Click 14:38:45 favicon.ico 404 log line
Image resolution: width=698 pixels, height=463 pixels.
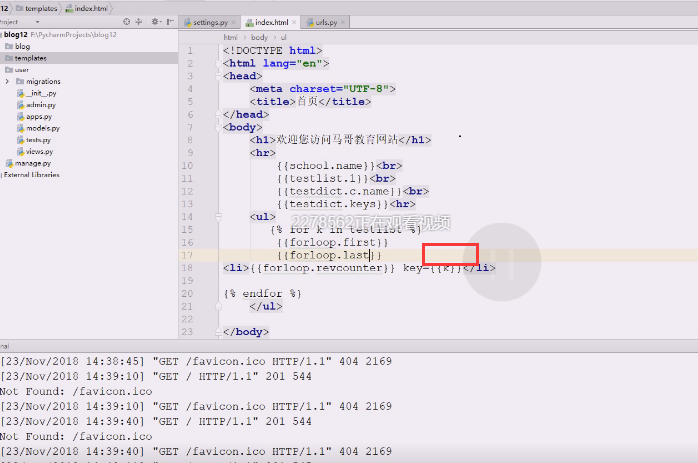pyautogui.click(x=196, y=361)
